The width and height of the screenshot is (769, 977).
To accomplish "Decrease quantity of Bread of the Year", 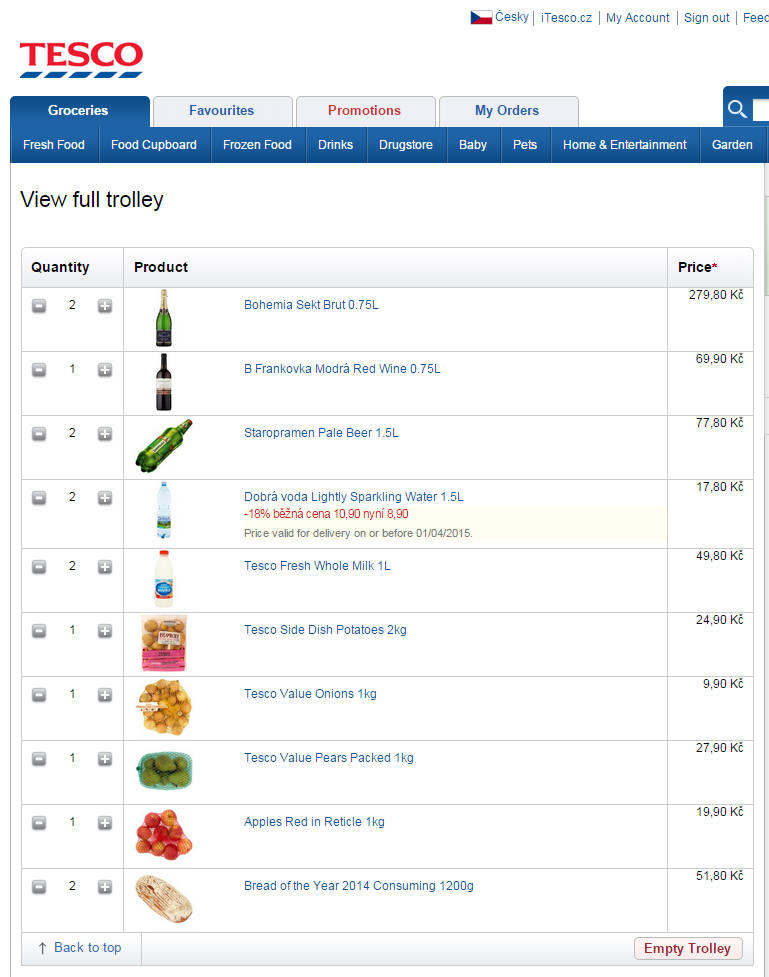I will coord(39,887).
